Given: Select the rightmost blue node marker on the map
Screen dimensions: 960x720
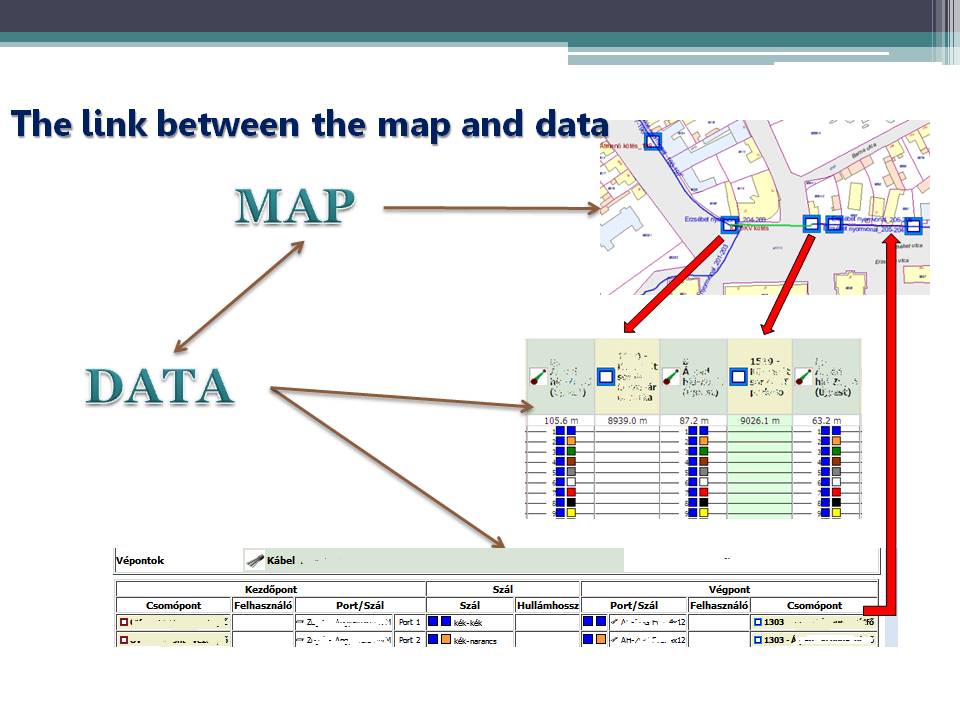Looking at the screenshot, I should (x=913, y=226).
